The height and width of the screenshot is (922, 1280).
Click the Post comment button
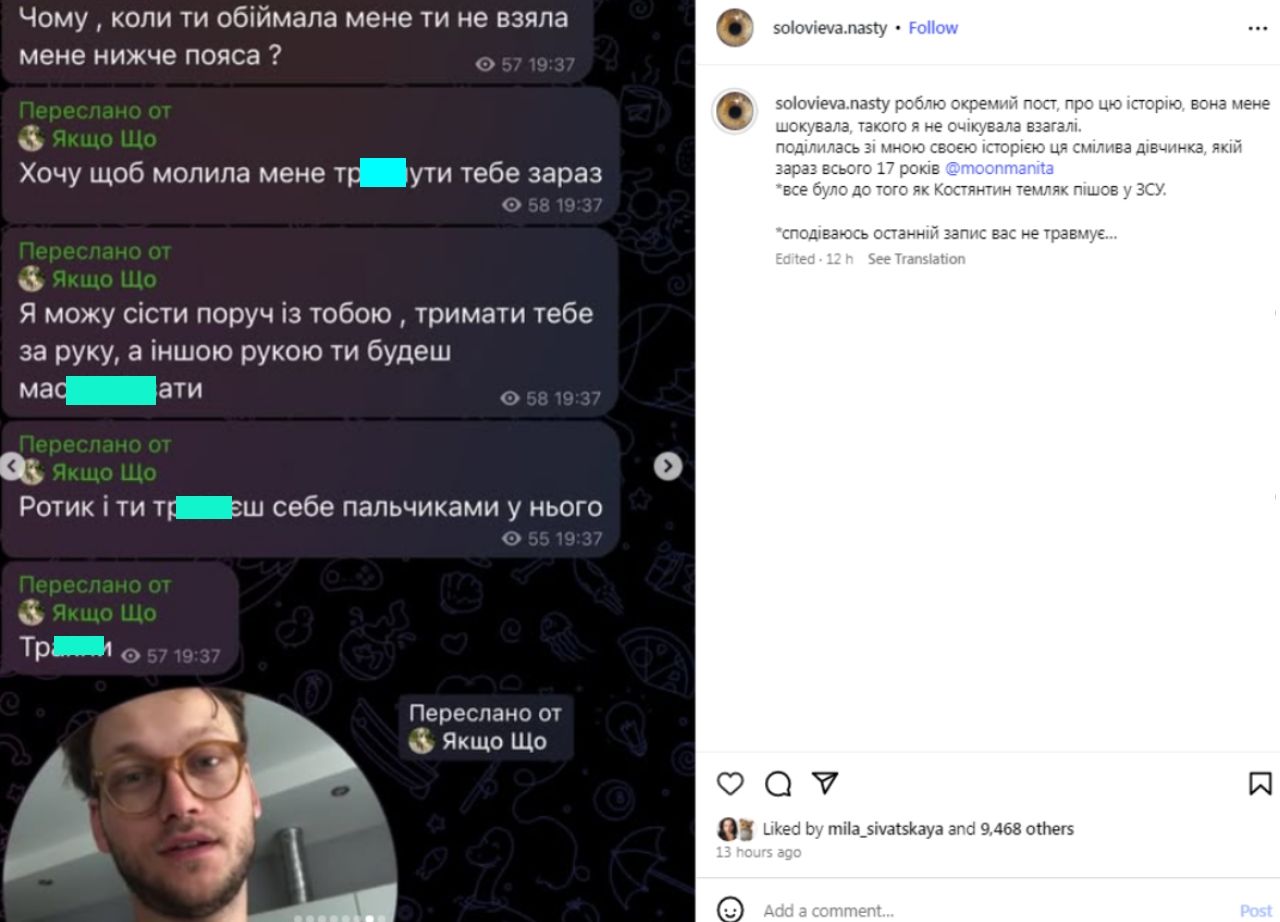pyautogui.click(x=1256, y=910)
